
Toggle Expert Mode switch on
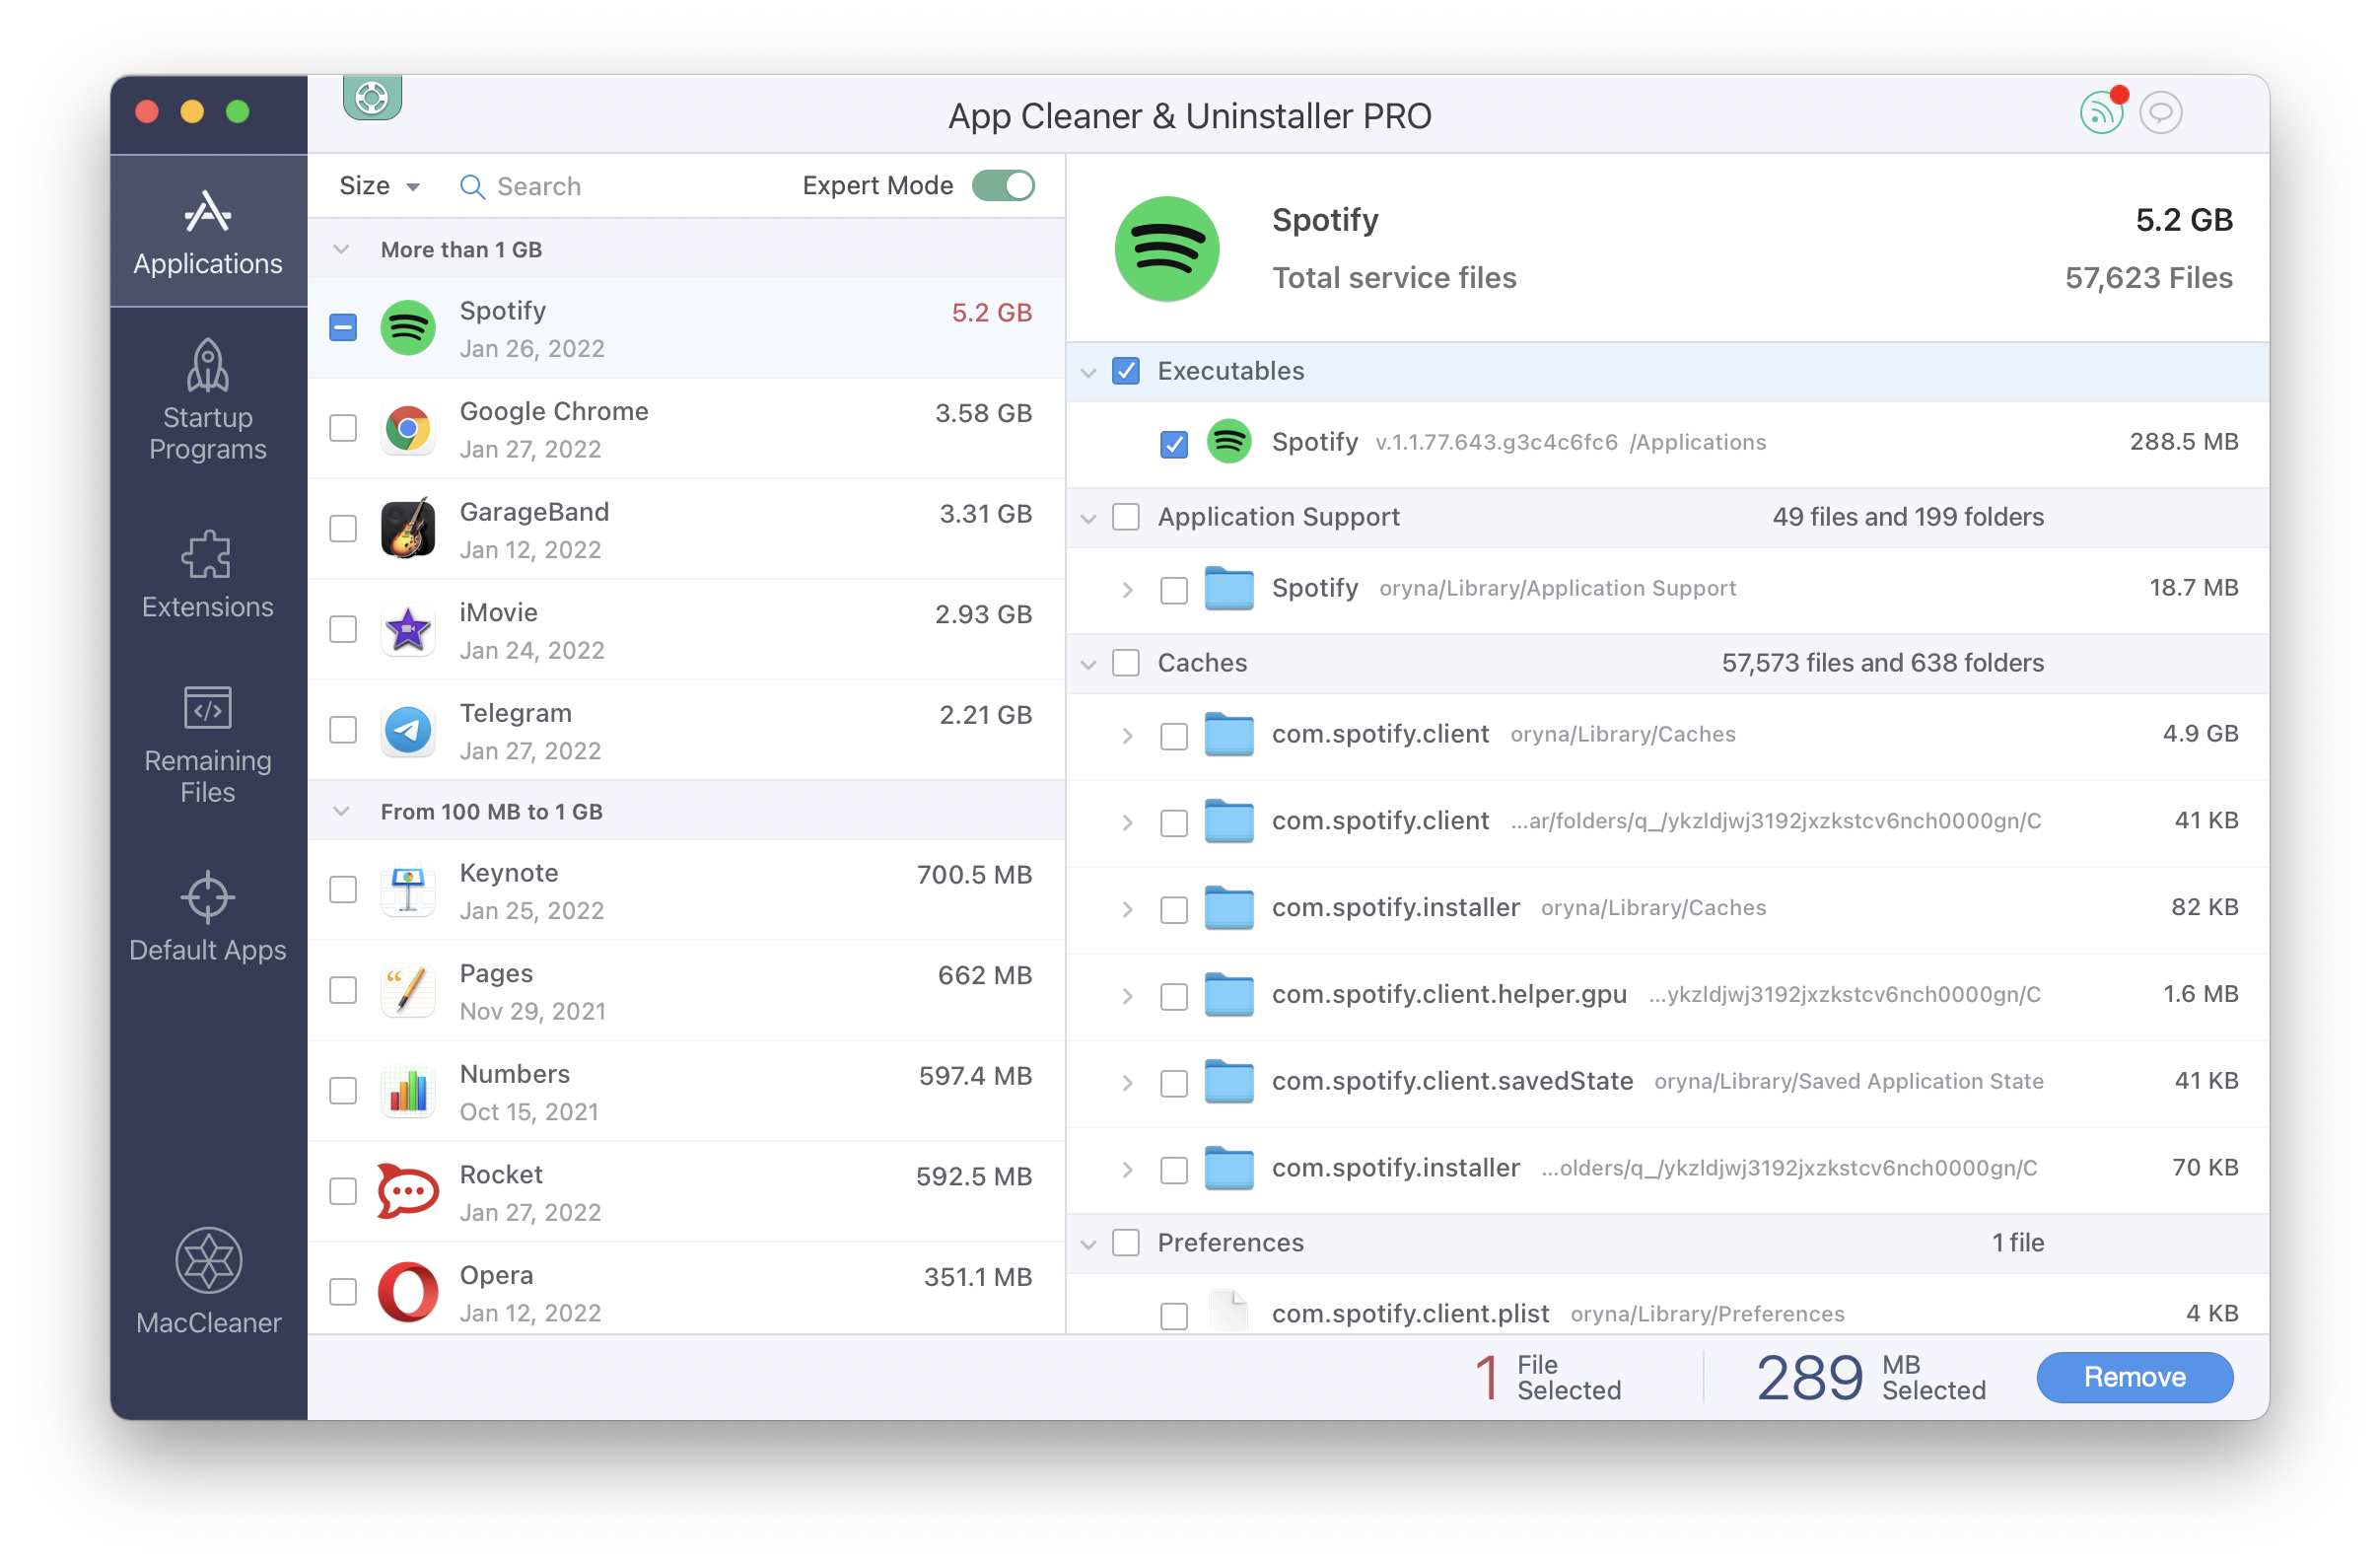click(x=1009, y=185)
